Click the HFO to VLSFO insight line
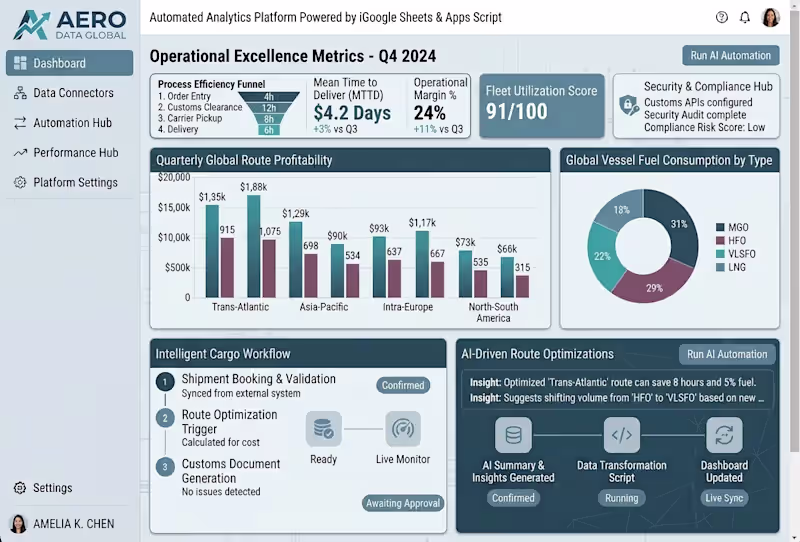The image size is (800, 542). (x=617, y=398)
